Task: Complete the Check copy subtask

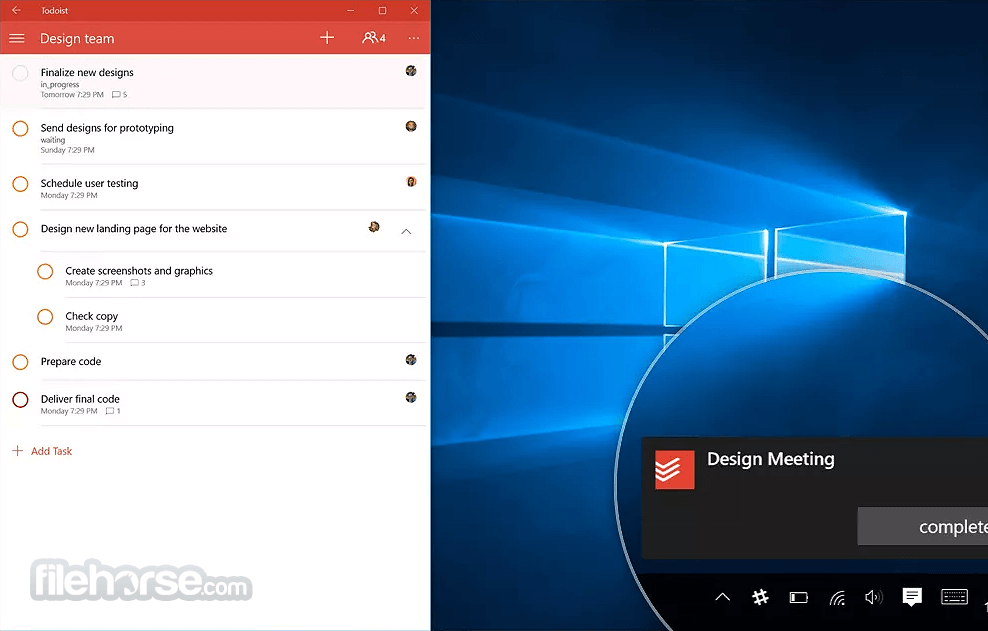Action: tap(45, 316)
